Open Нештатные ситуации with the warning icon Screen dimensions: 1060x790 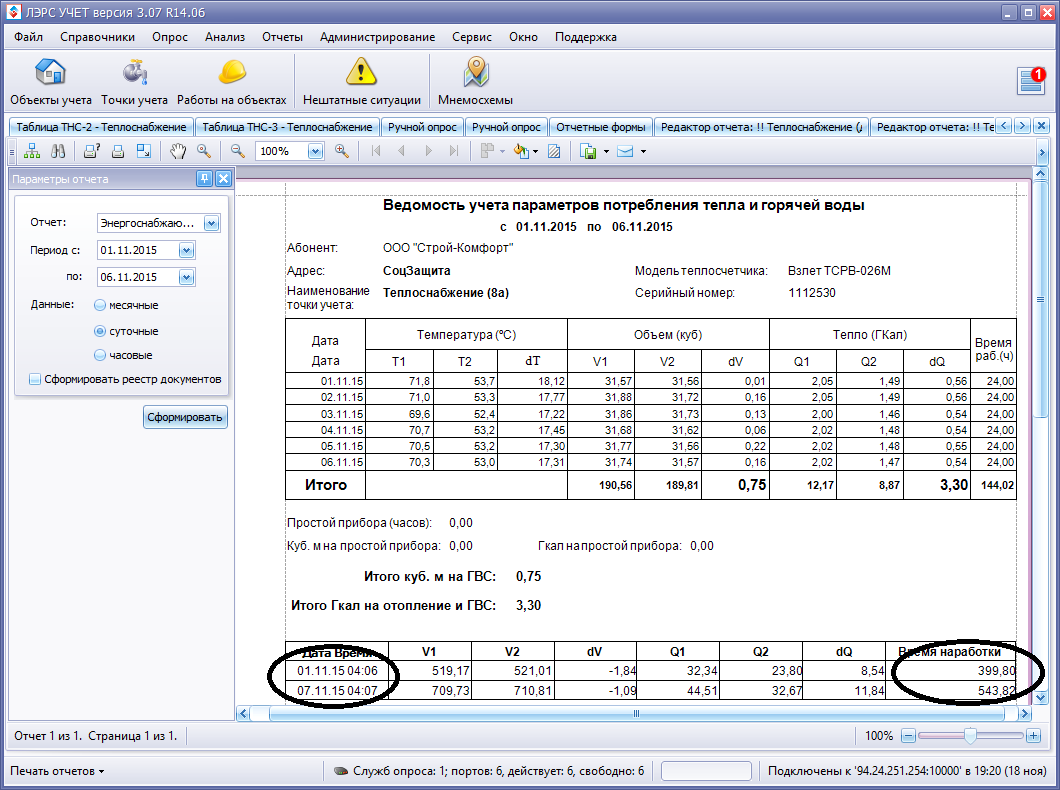pos(362,82)
